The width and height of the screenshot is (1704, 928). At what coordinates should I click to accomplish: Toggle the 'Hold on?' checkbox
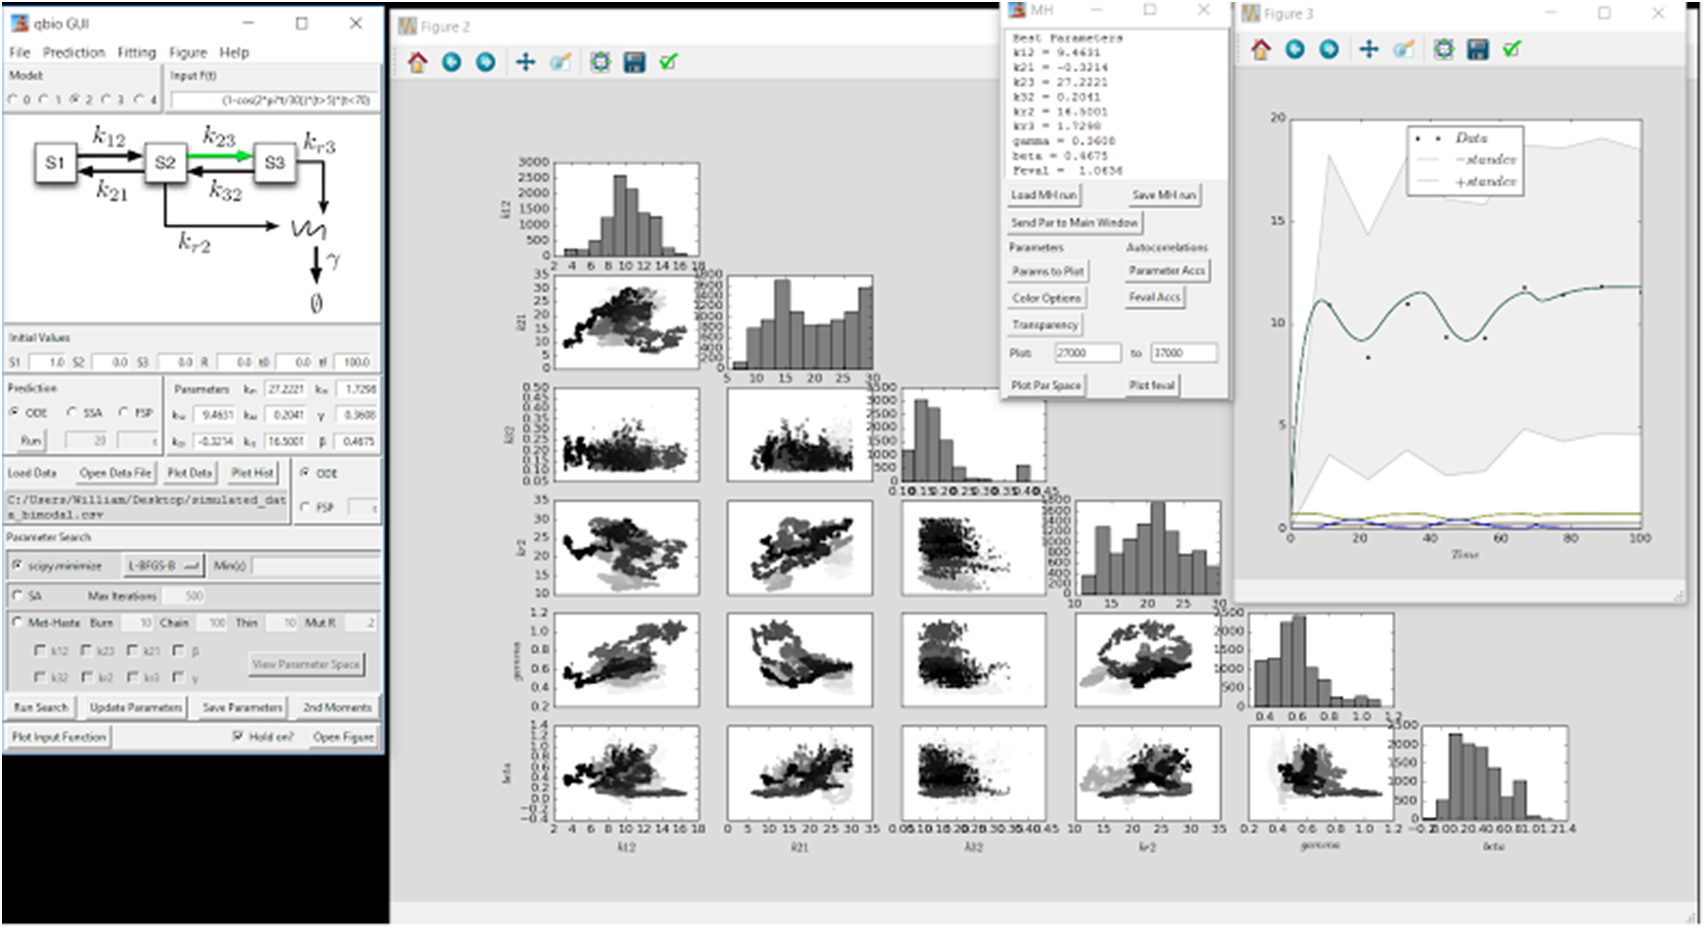click(238, 737)
